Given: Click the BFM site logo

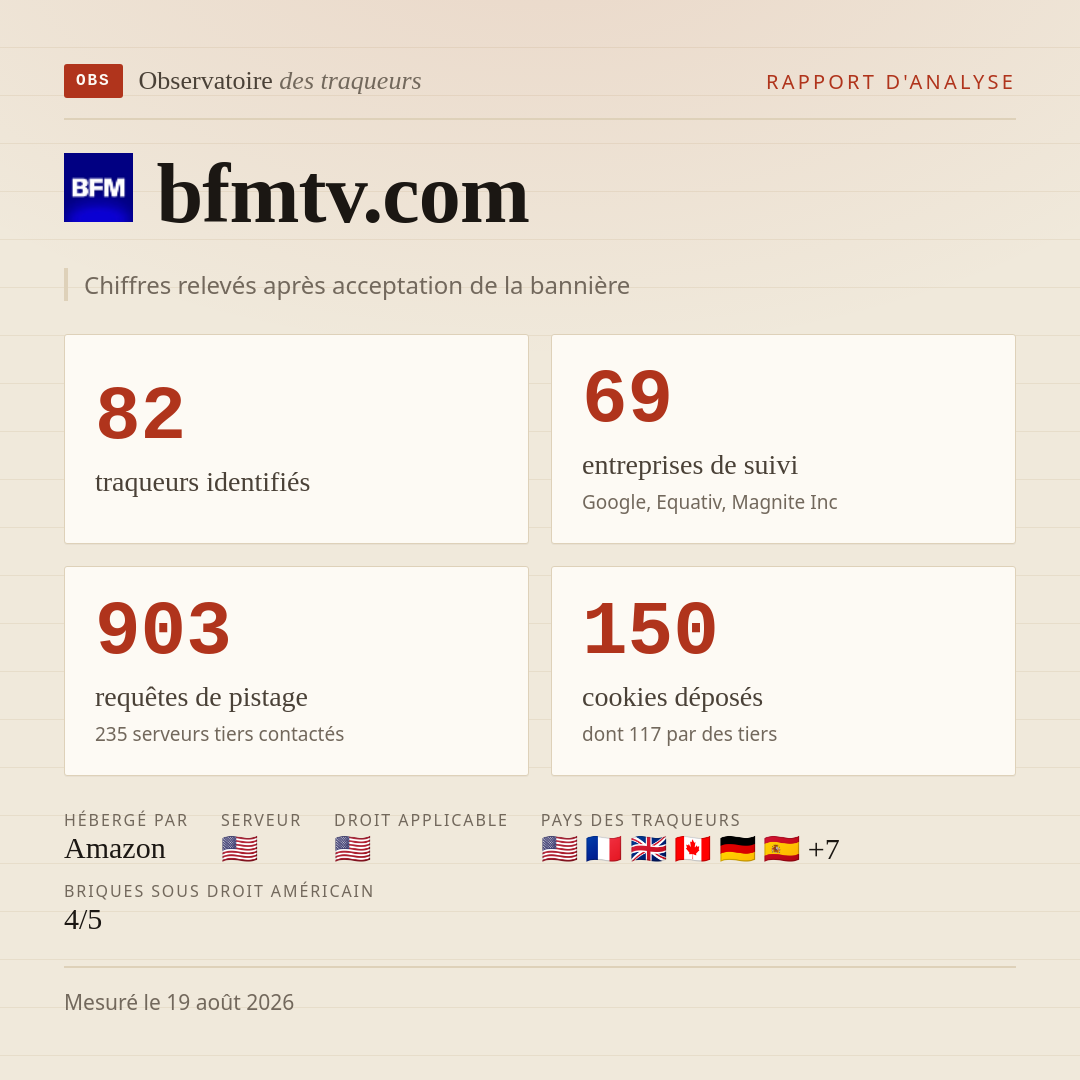Looking at the screenshot, I should coord(98,187).
